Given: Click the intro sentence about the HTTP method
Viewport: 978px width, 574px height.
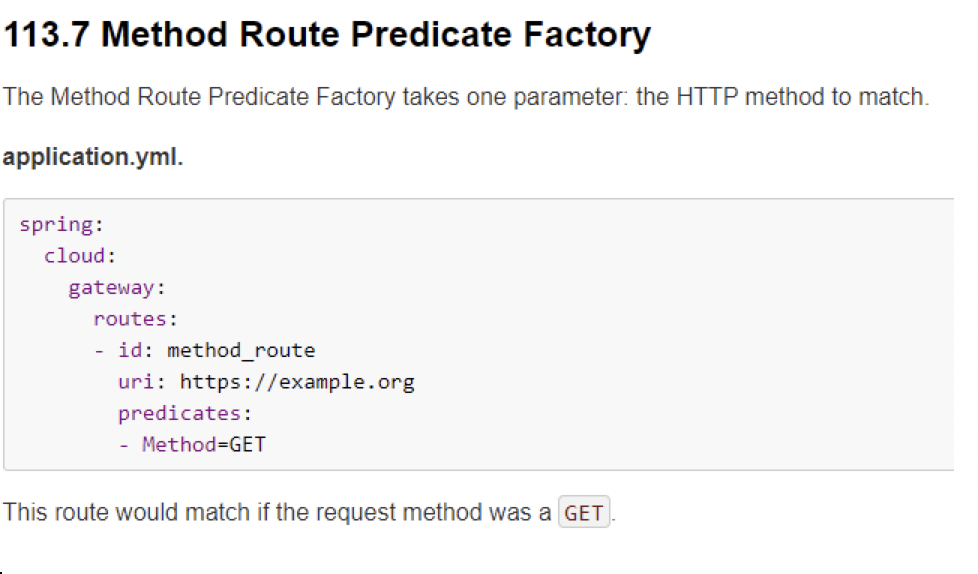Looking at the screenshot, I should tap(466, 98).
